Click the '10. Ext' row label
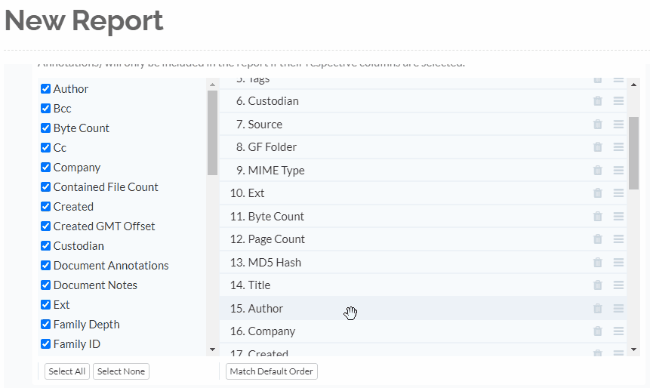The width and height of the screenshot is (650, 388). [247, 193]
